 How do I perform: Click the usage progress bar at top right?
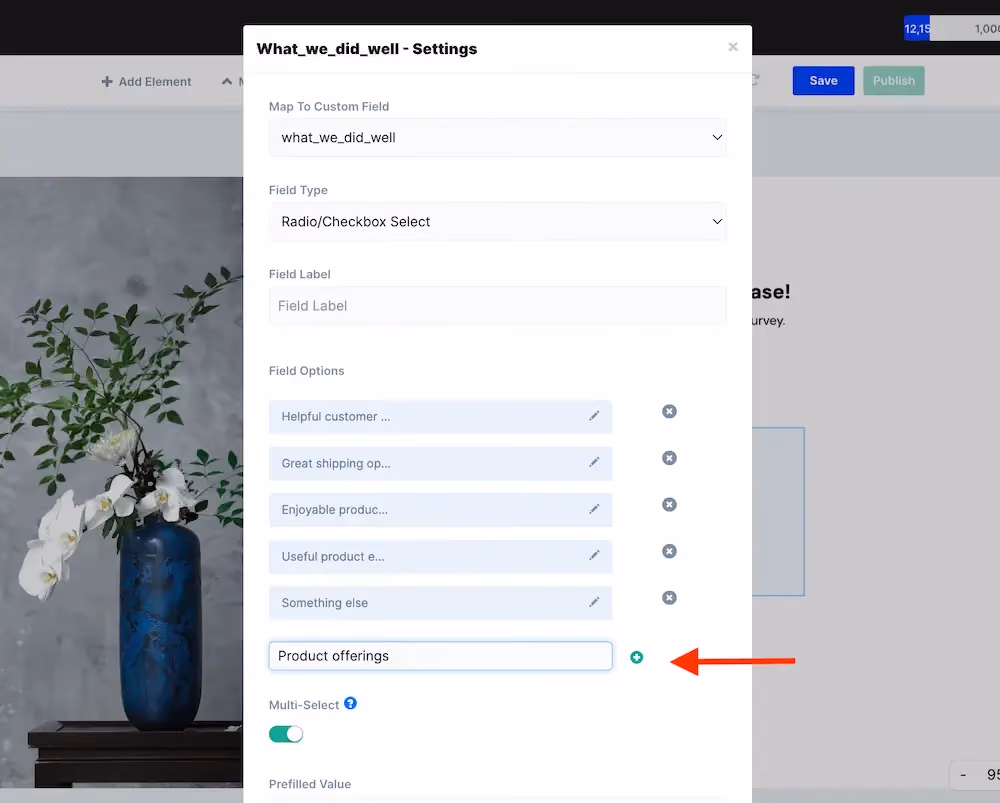pos(952,29)
